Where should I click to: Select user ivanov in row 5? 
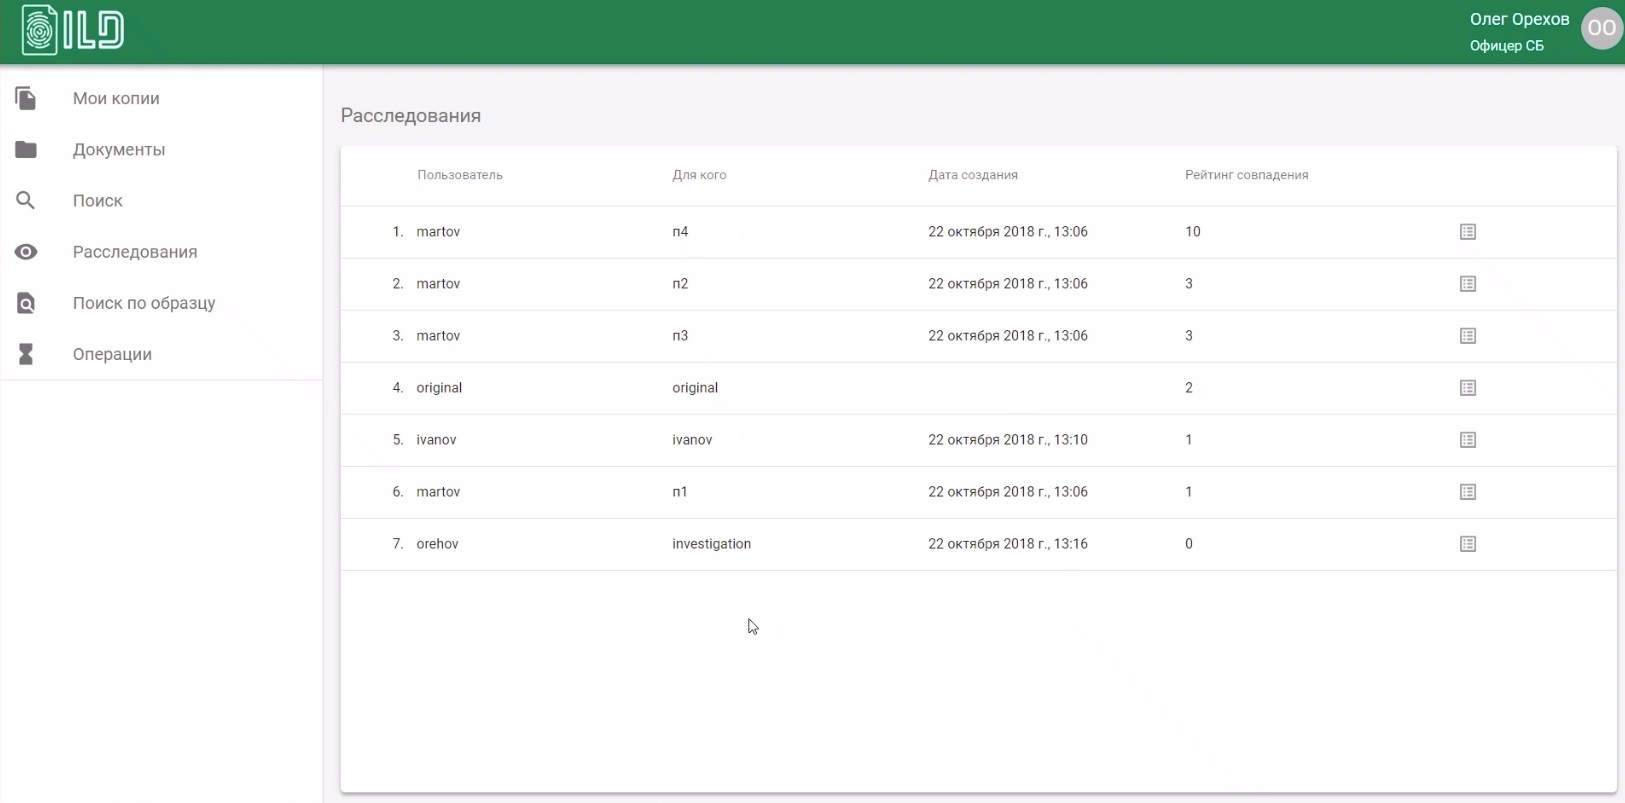tap(436, 440)
